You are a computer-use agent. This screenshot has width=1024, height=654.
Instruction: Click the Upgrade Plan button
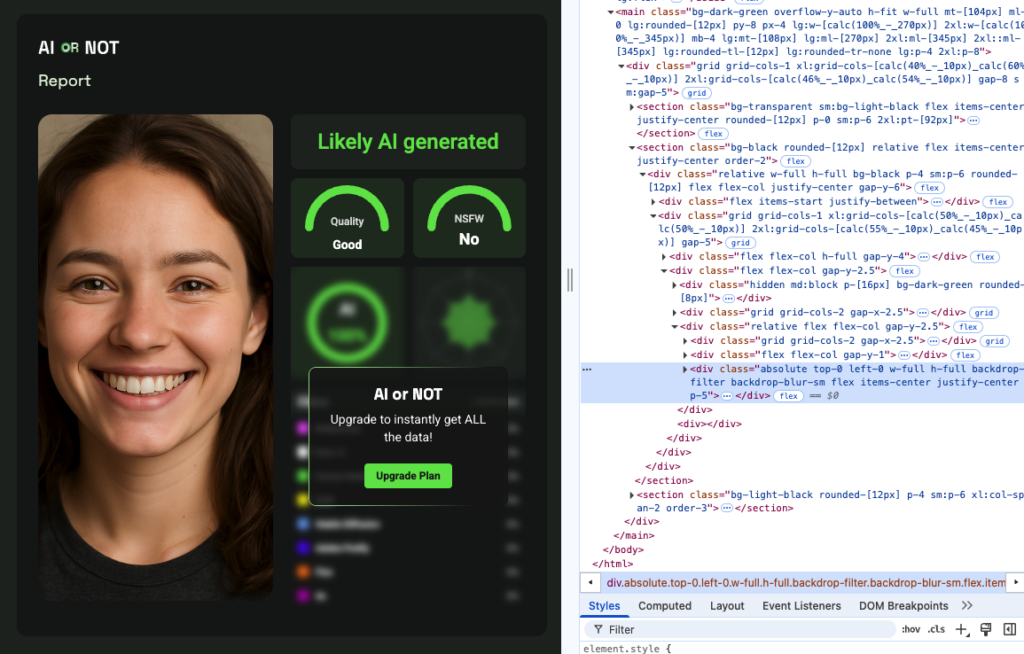(x=408, y=476)
